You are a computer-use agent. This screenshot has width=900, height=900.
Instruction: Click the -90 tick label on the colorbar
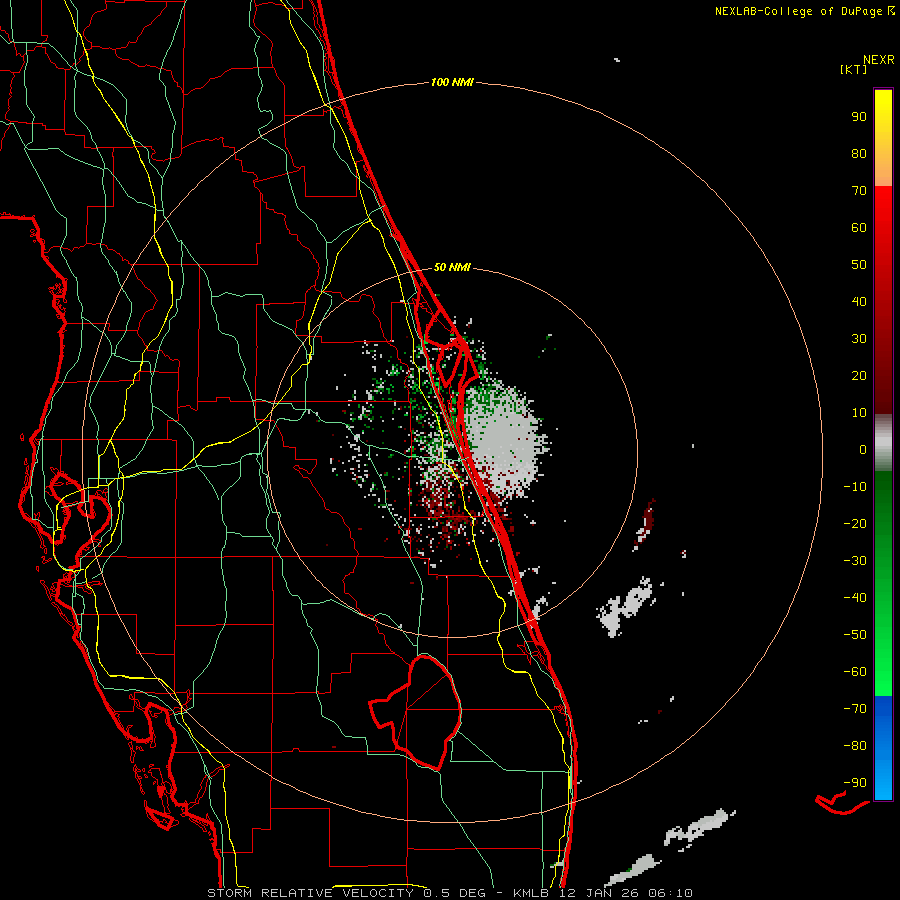click(x=855, y=783)
